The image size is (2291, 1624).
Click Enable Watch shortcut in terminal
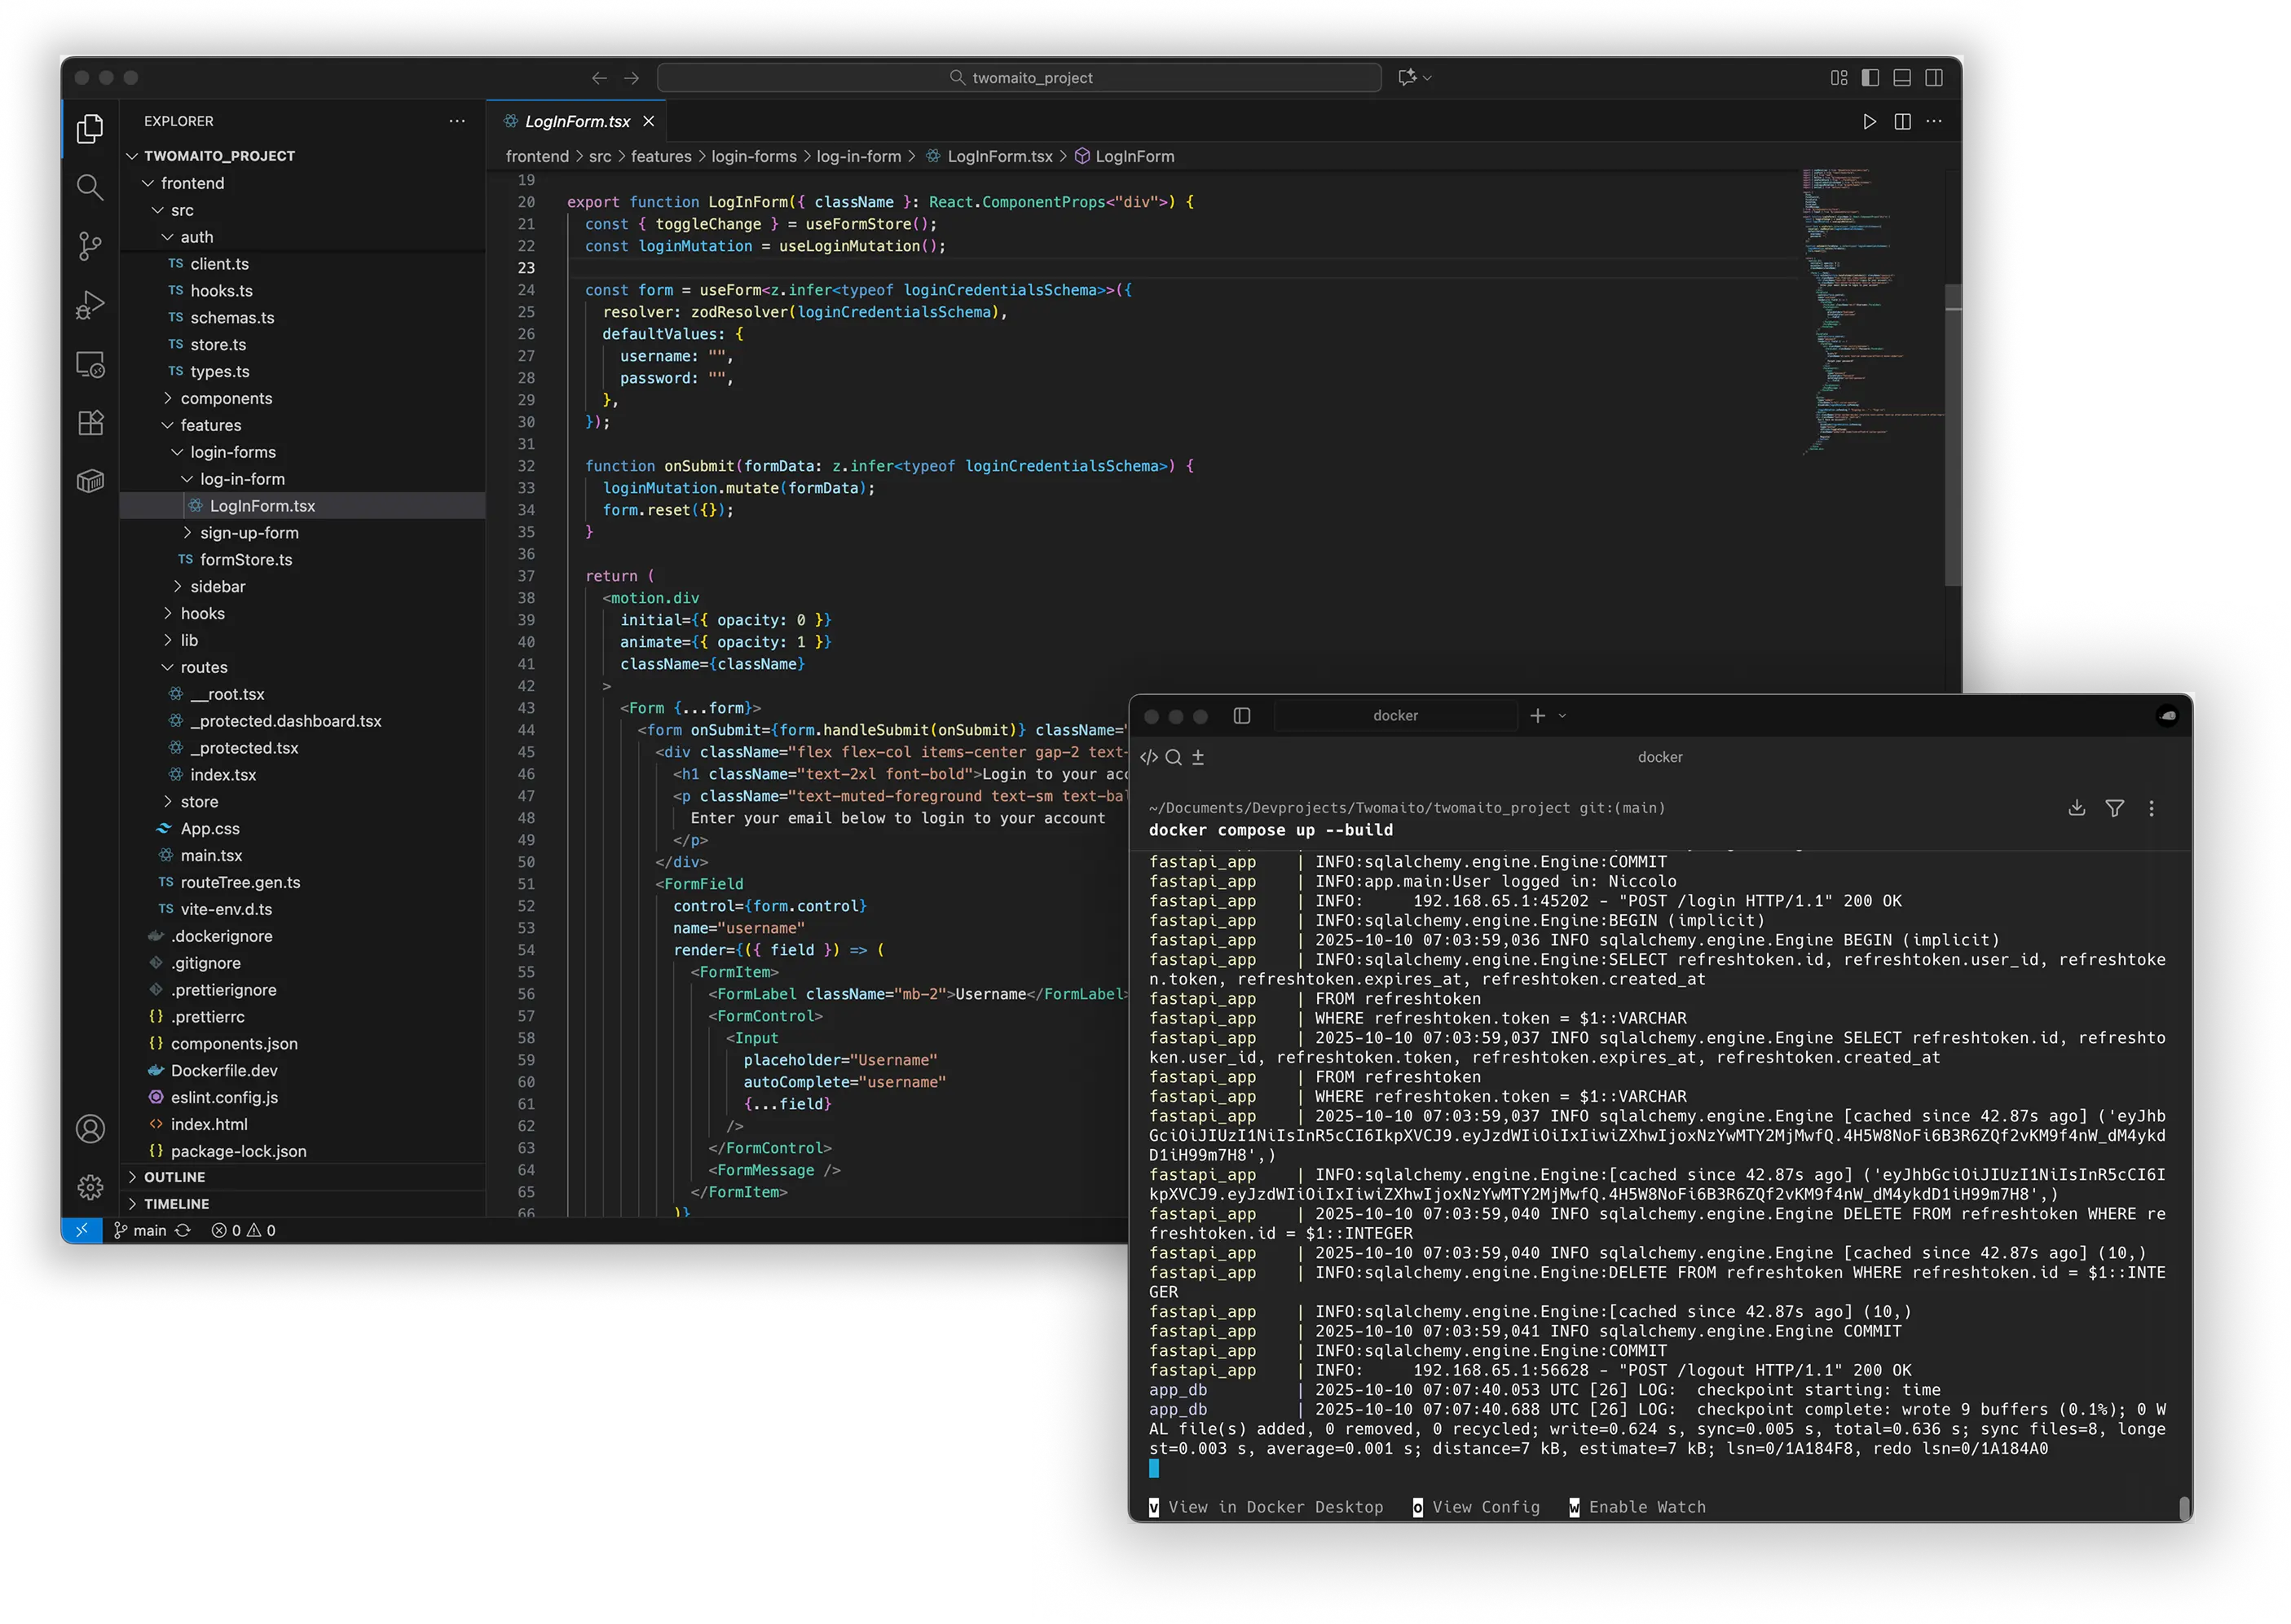point(1638,1507)
